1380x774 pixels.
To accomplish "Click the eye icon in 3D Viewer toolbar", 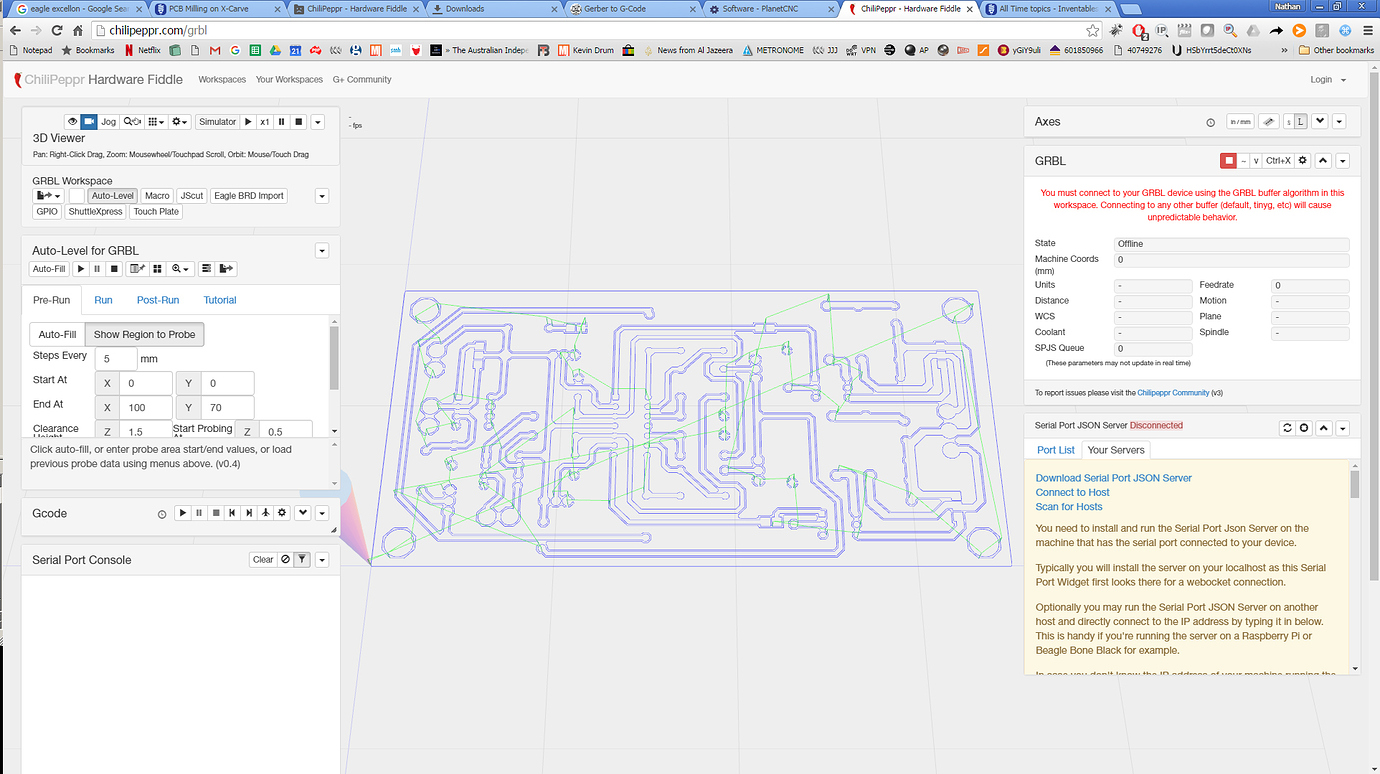I will [72, 122].
